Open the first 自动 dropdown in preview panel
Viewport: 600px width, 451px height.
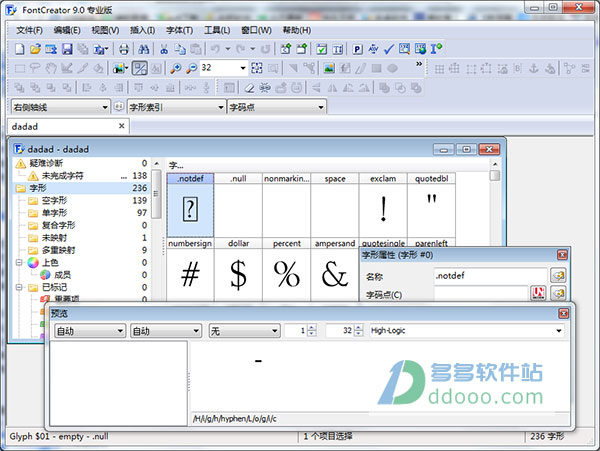[x=90, y=331]
